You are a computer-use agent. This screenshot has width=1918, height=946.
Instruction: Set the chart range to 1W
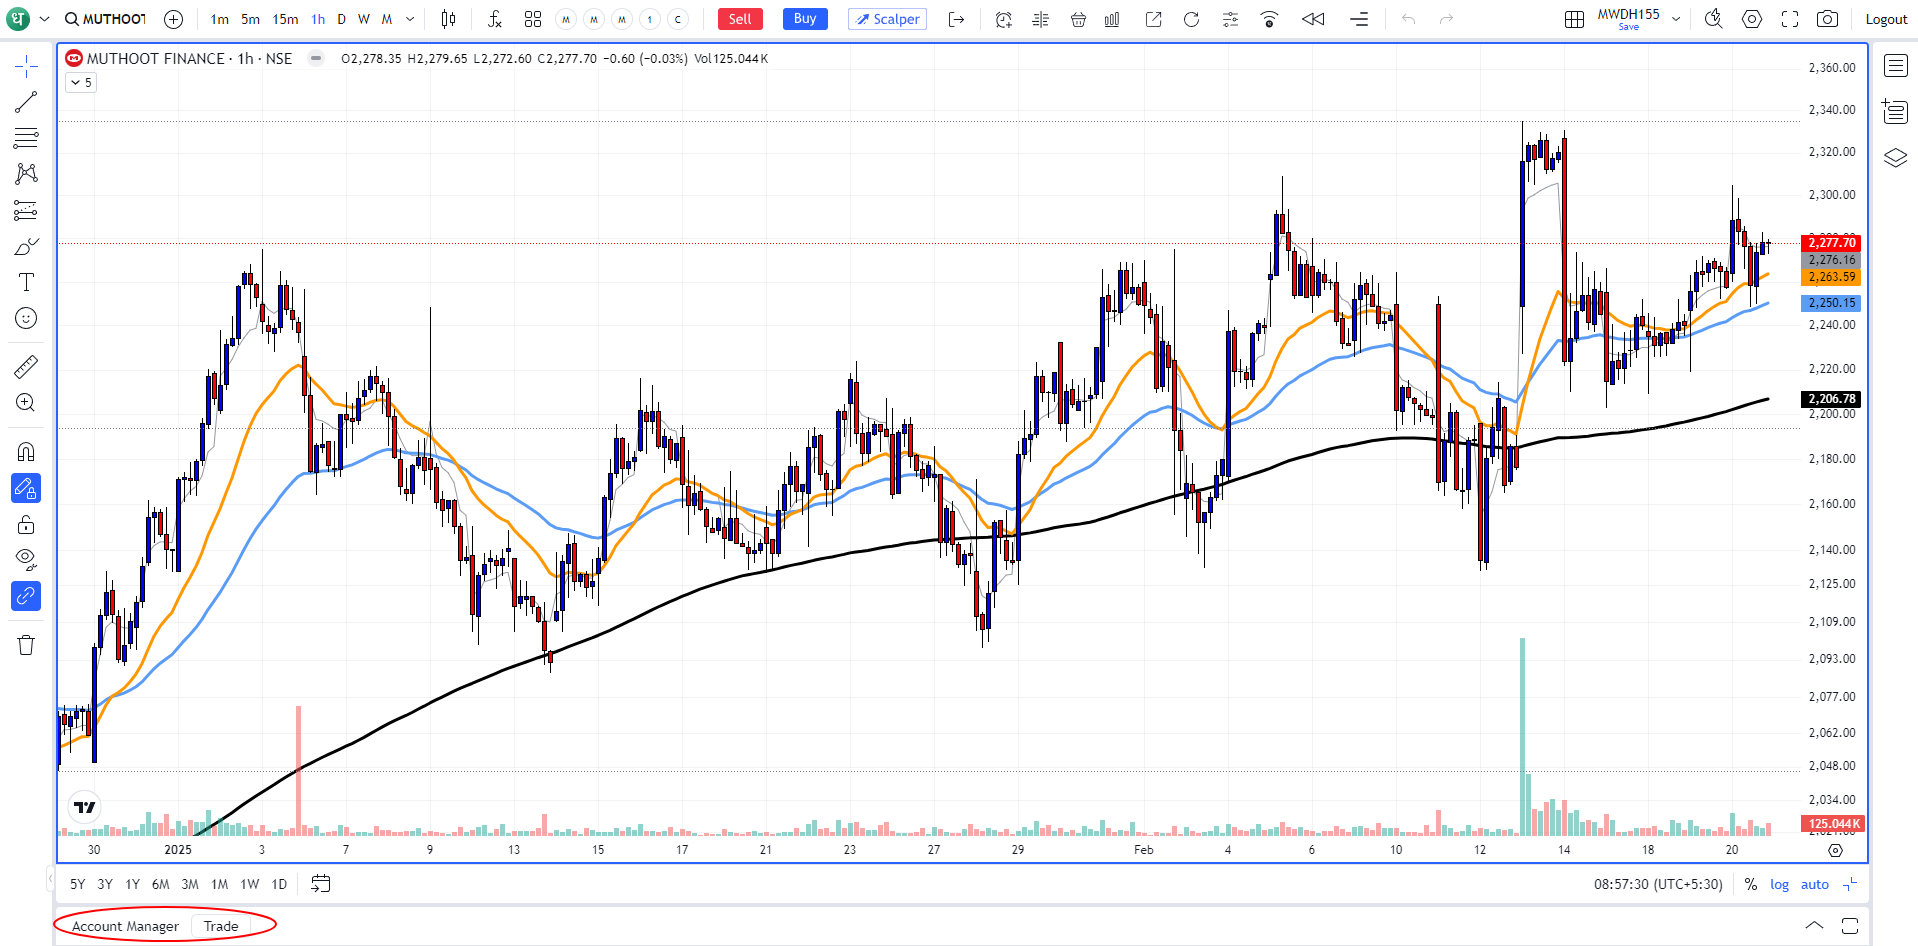[250, 884]
